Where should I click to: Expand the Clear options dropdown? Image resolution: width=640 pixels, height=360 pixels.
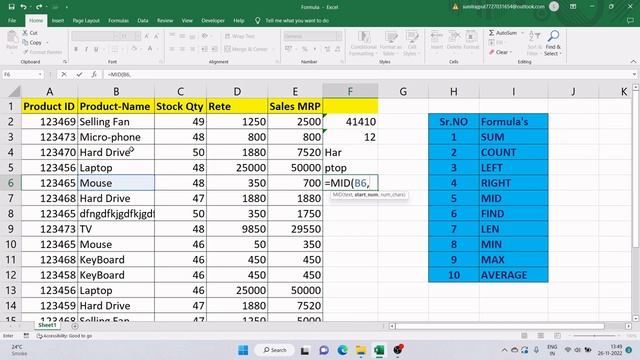tap(511, 52)
